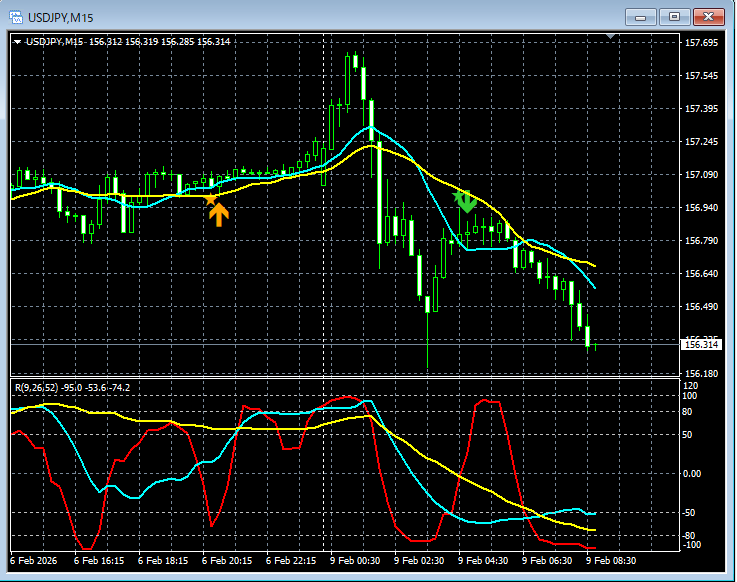The image size is (737, 582).
Task: Click the 6 Feb 20:15 time axis label
Action: 227,561
